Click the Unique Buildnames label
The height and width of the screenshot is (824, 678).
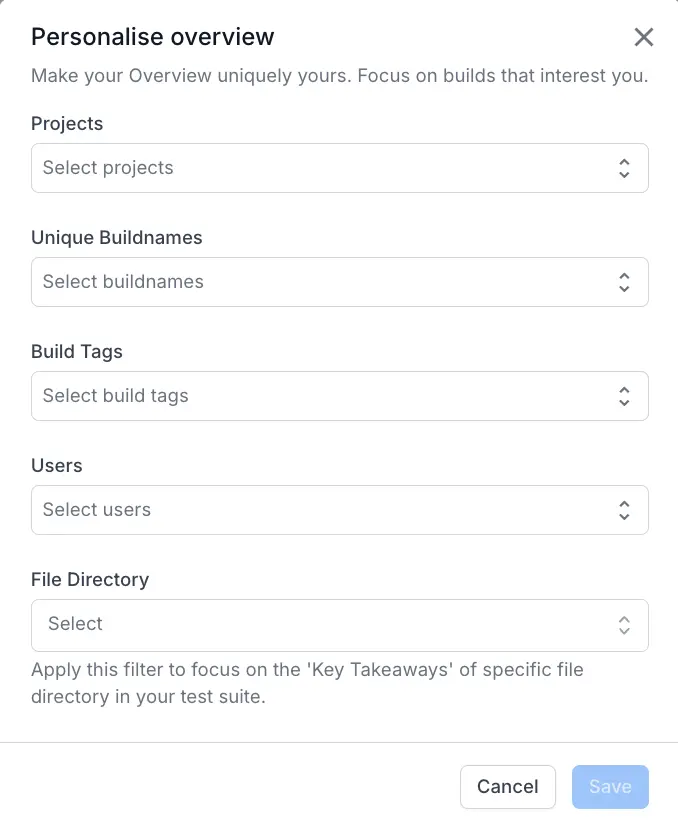[x=117, y=238]
